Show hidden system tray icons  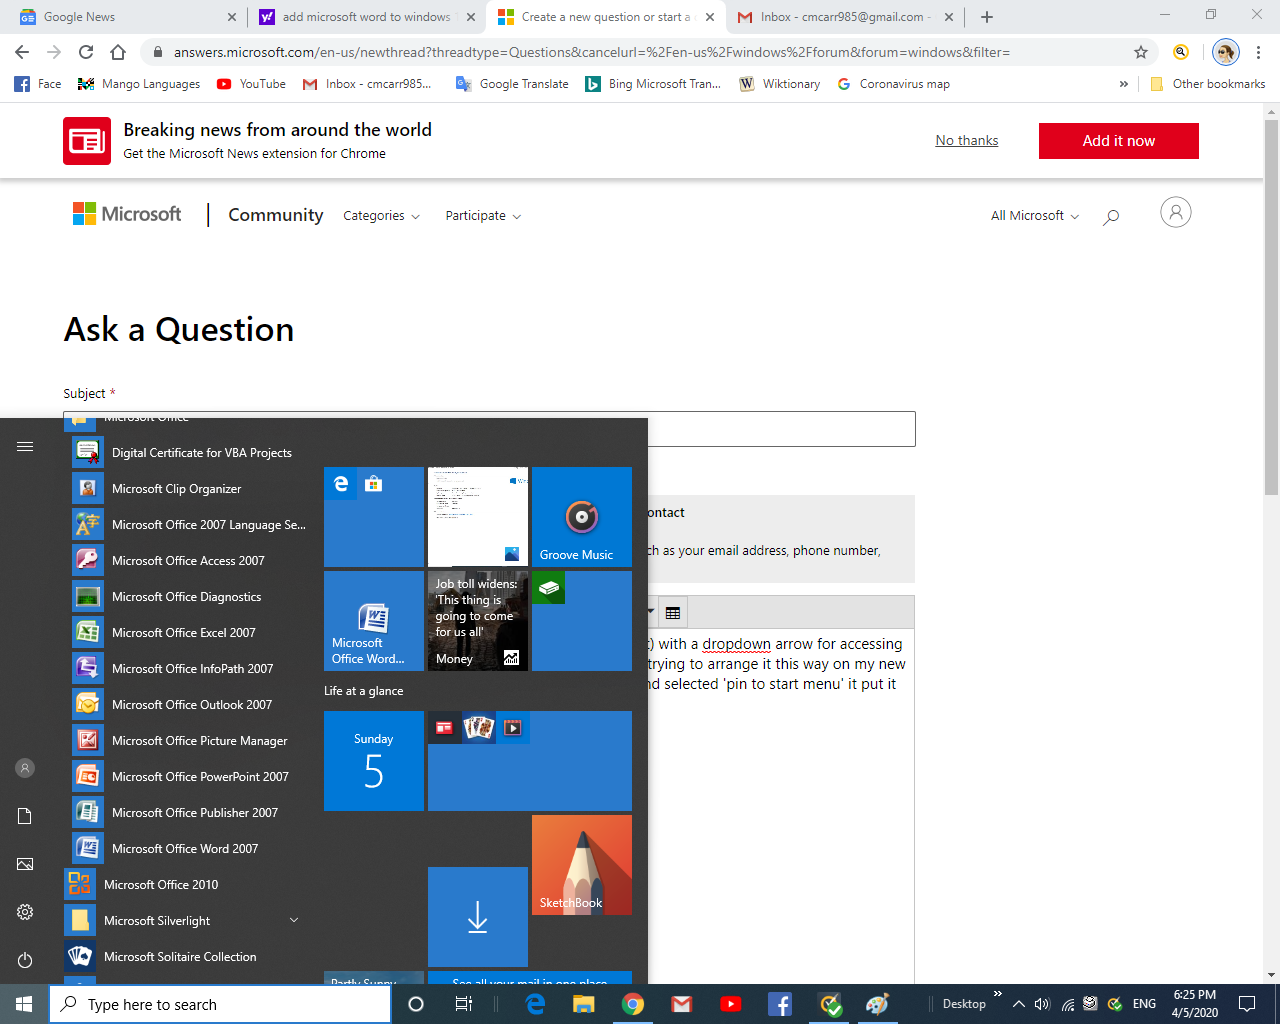click(1018, 1004)
